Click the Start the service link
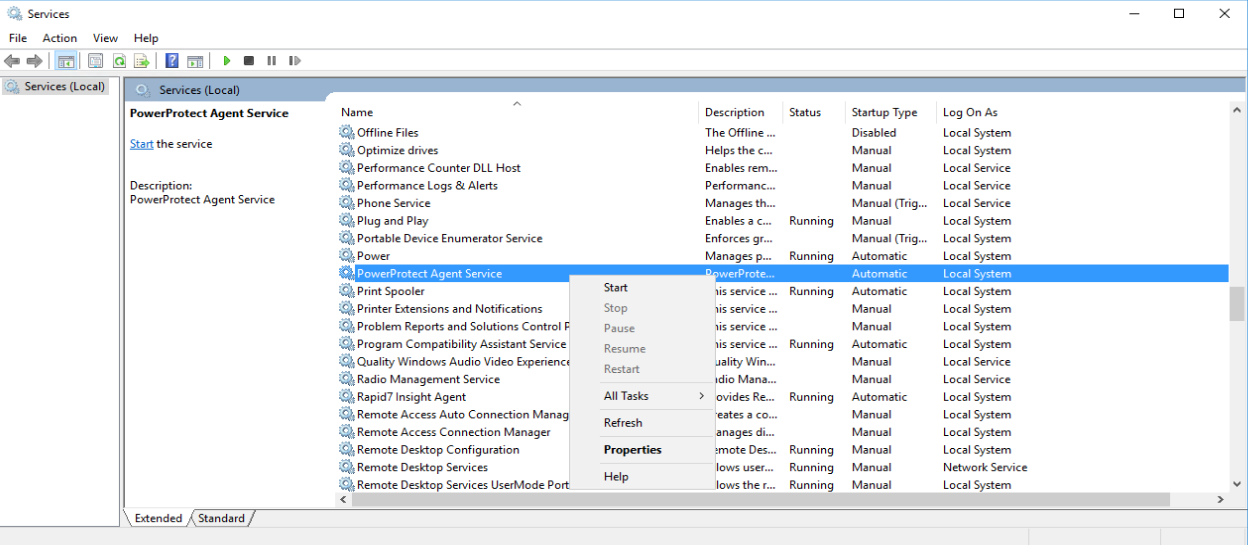The image size is (1248, 545). (x=141, y=144)
